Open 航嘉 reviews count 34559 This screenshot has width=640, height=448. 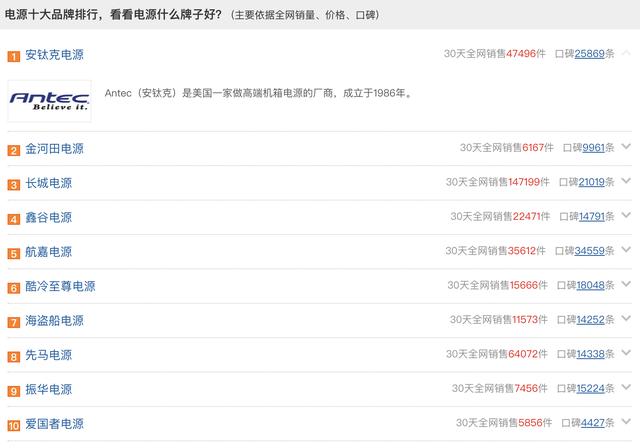tap(589, 251)
